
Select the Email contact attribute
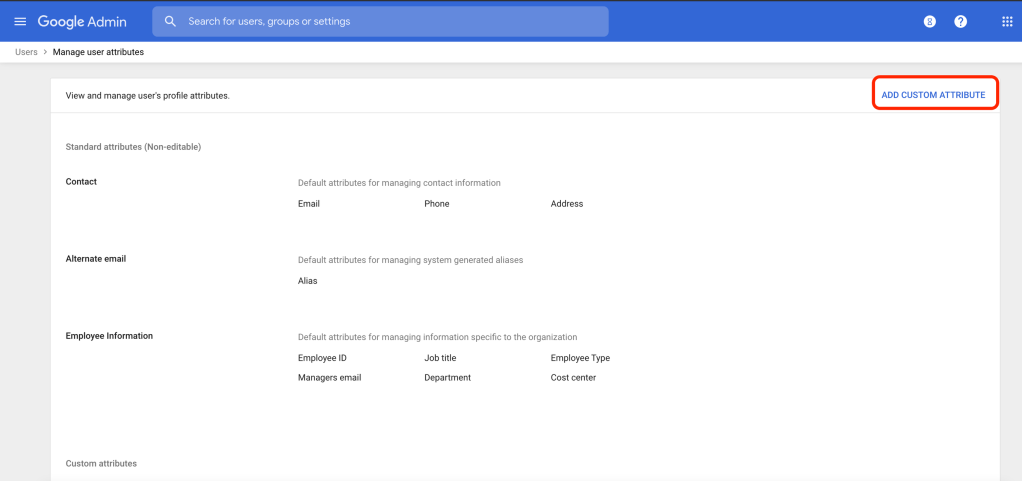309,204
